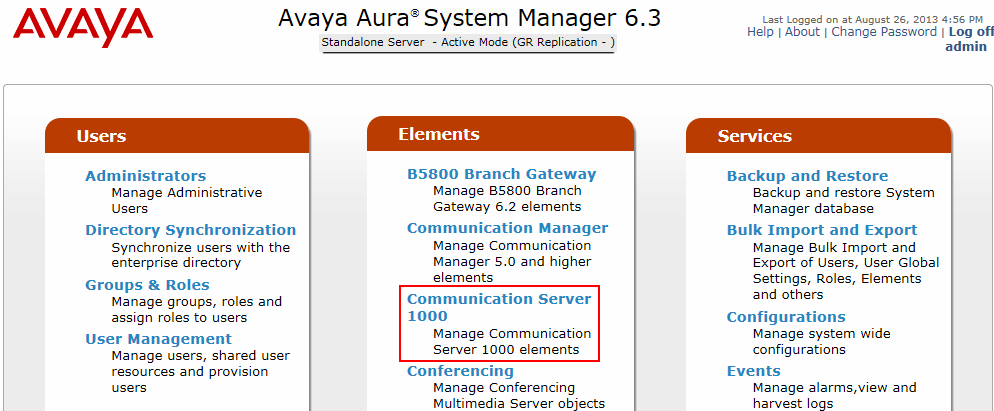Open Communication Manager link
The height and width of the screenshot is (411, 994).
(507, 228)
